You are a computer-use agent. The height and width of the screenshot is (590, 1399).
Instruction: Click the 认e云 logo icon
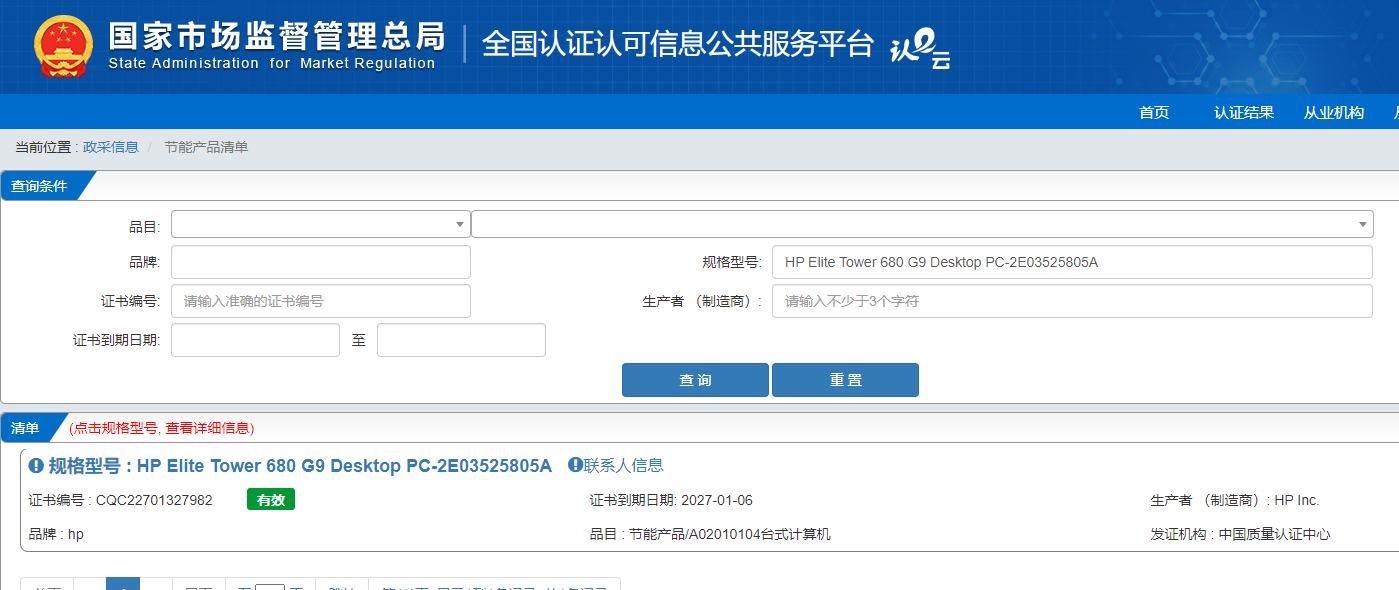point(920,49)
